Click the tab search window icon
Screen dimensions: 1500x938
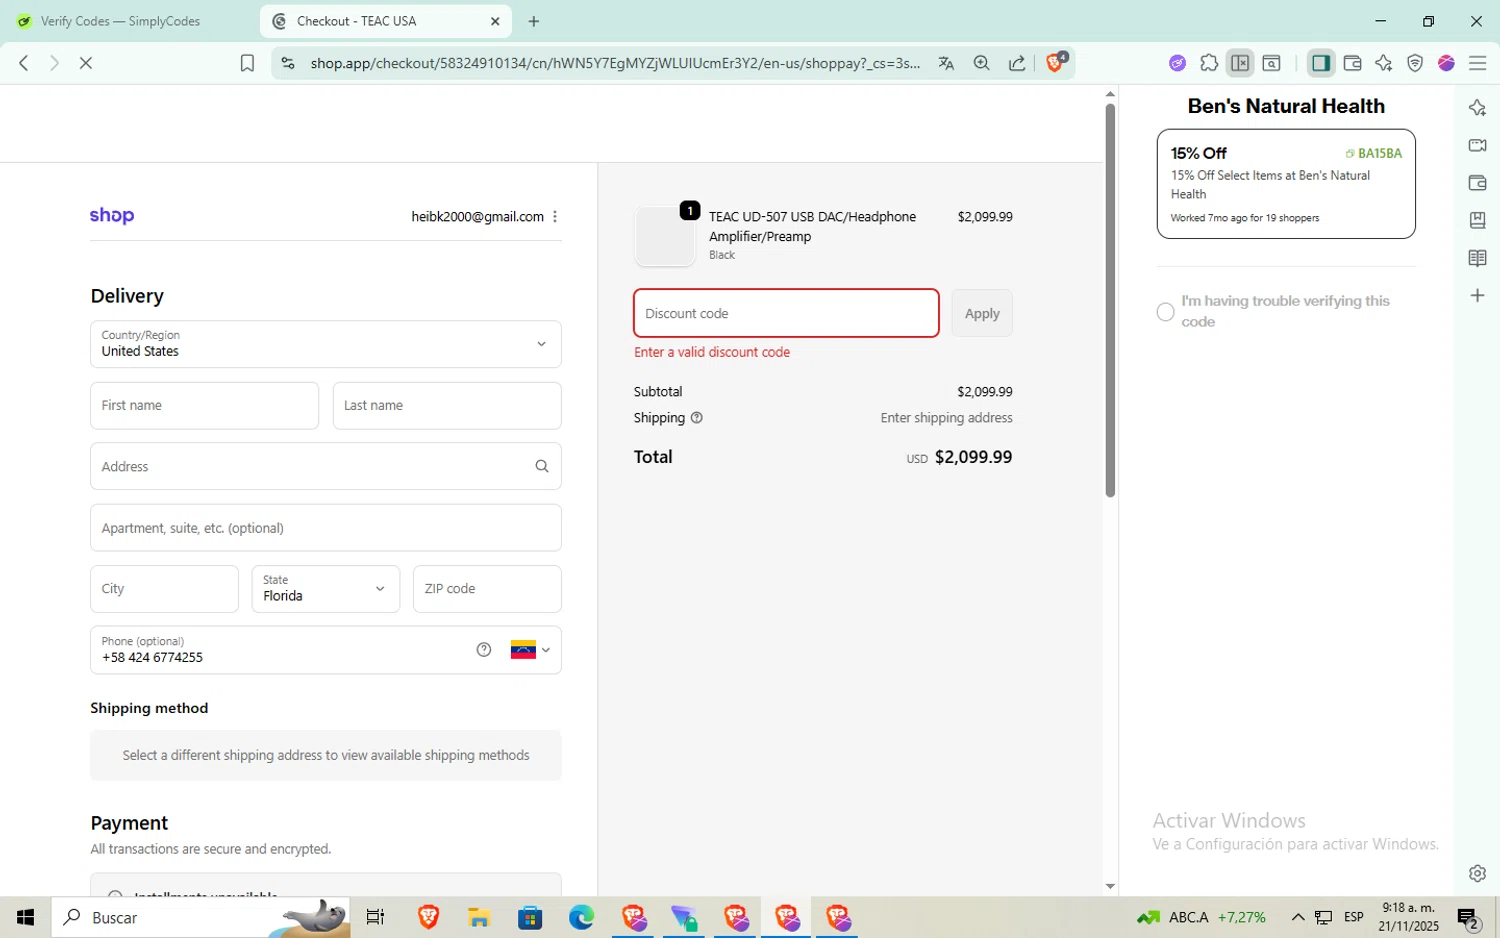pos(1272,63)
